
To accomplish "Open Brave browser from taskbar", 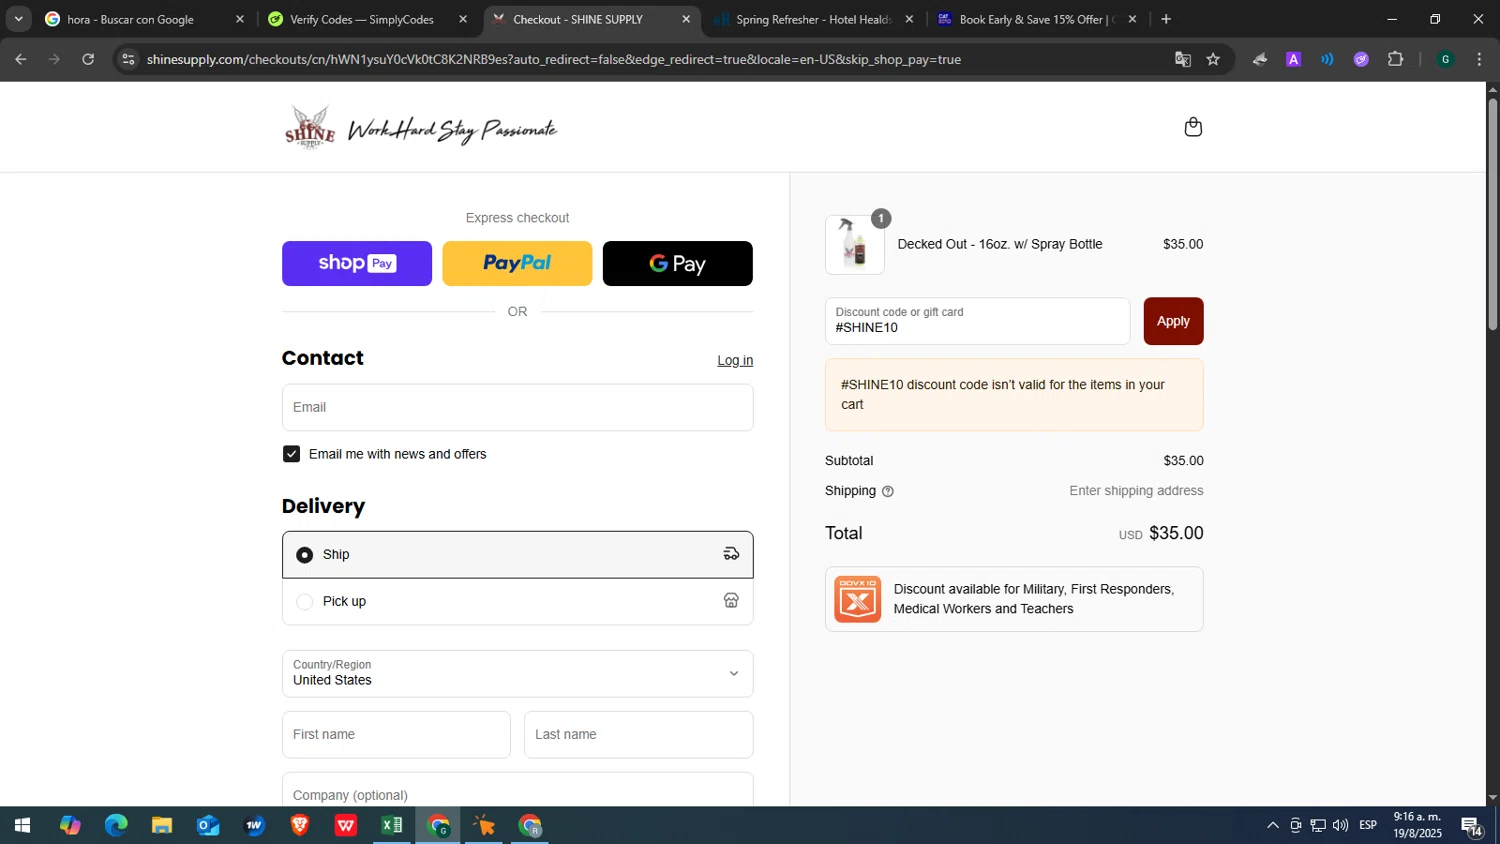I will click(x=300, y=825).
